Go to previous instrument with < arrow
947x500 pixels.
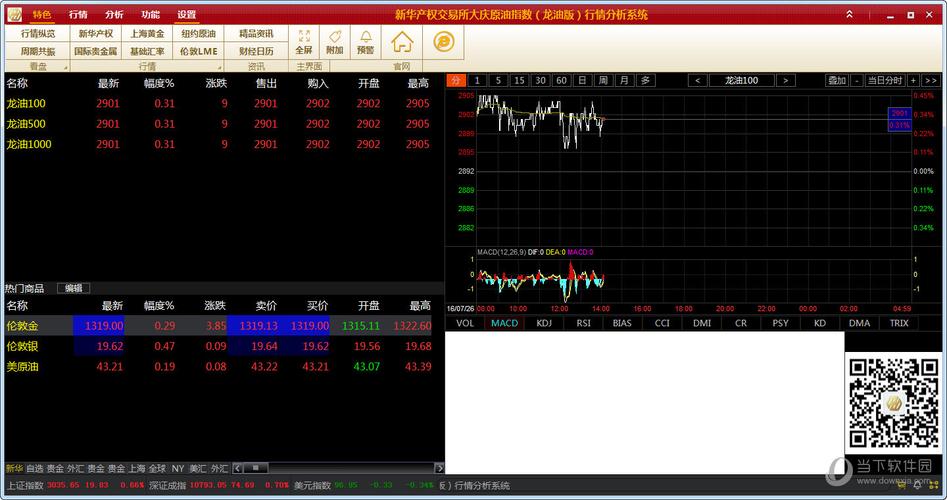coord(698,80)
